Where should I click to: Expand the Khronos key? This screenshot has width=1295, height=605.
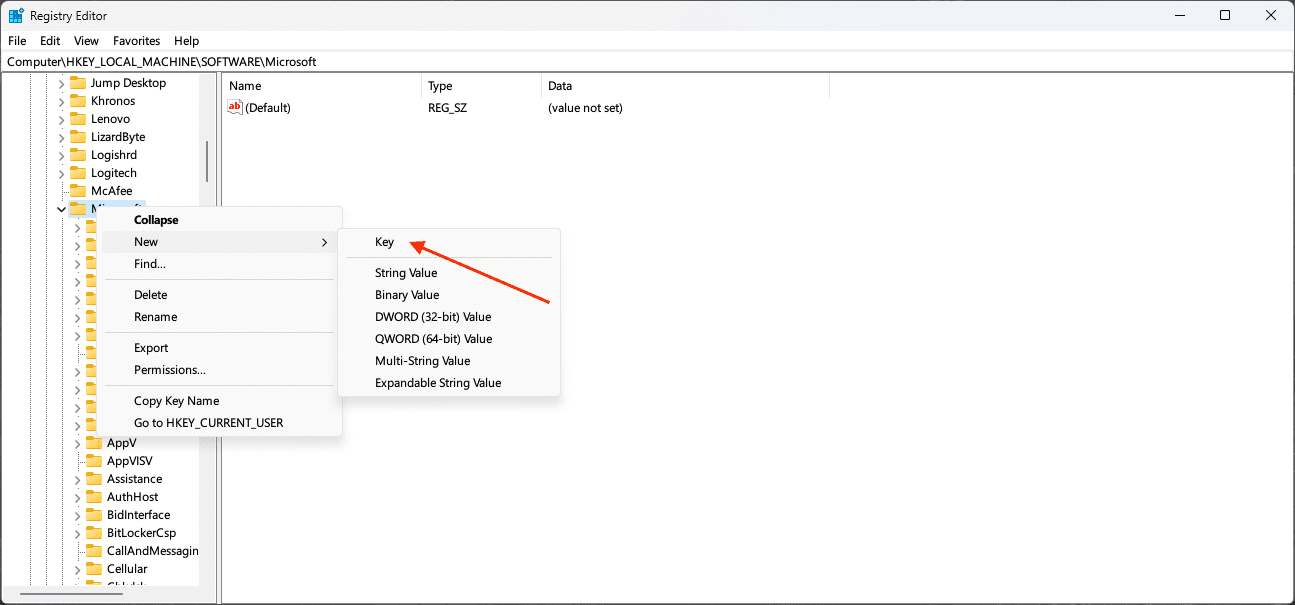pyautogui.click(x=61, y=101)
